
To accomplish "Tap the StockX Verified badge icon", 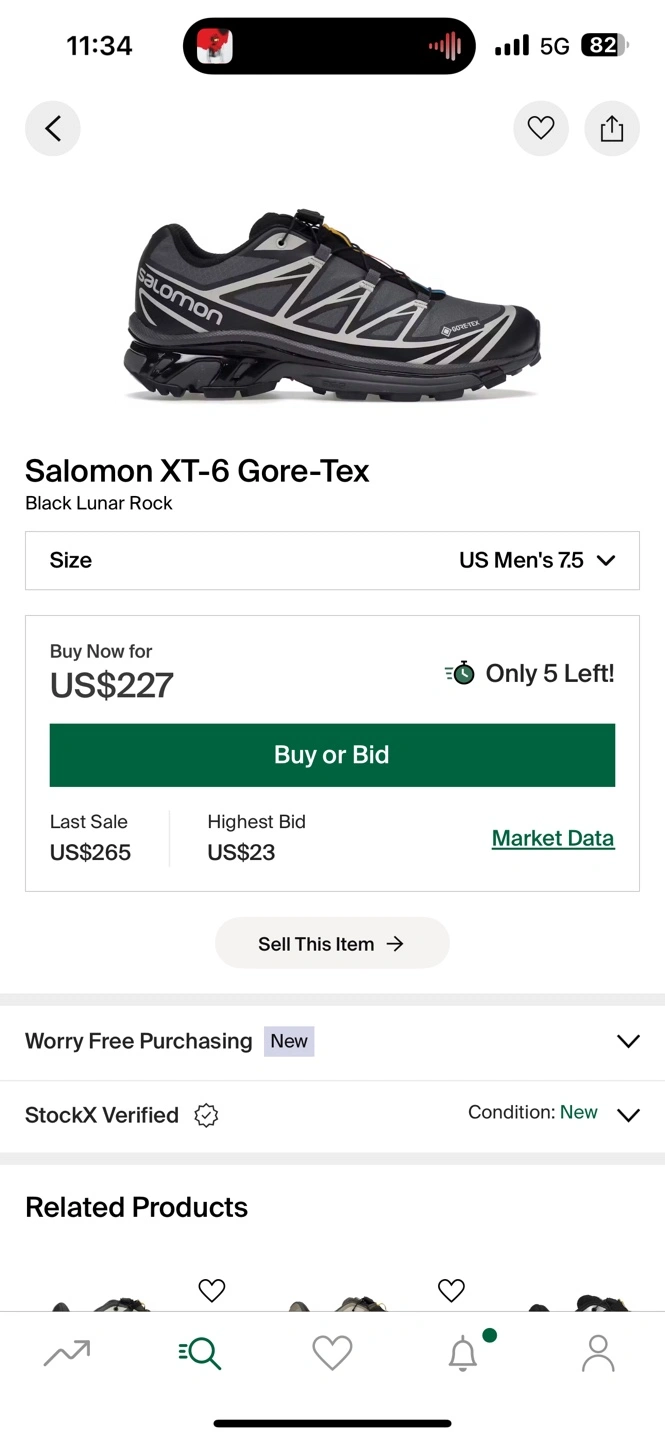I will [x=206, y=1115].
